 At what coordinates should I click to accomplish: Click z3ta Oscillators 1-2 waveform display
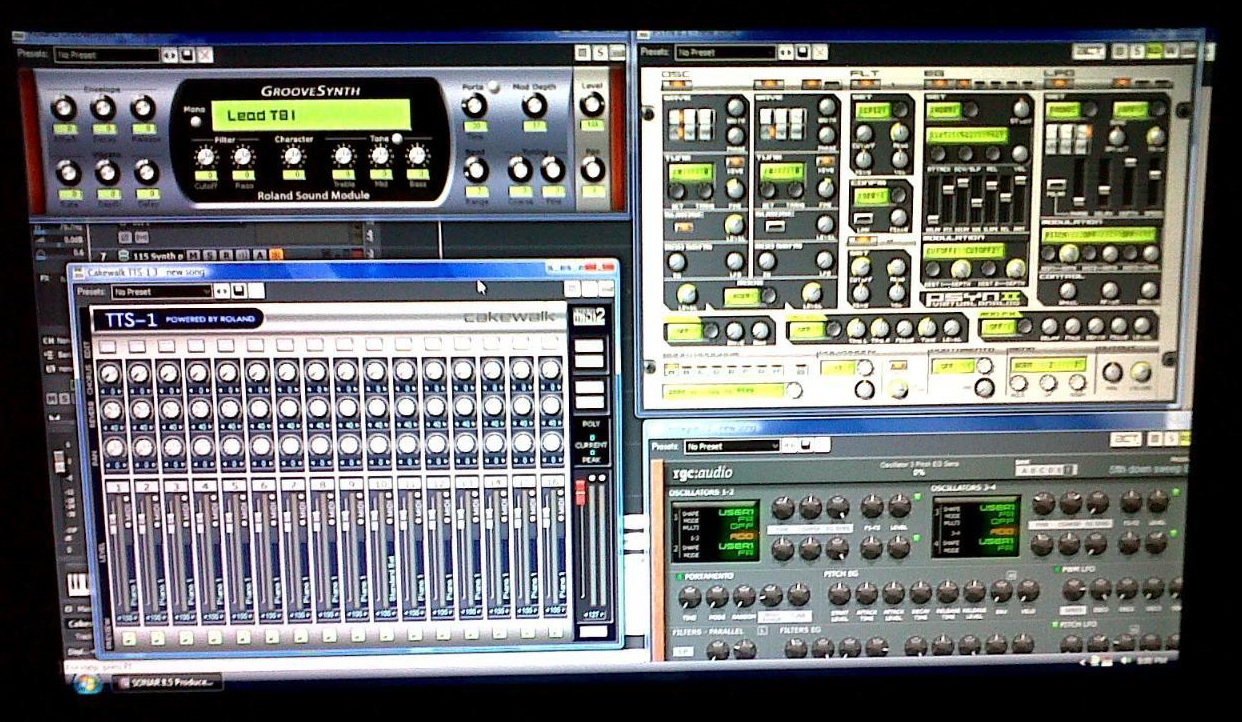pyautogui.click(x=716, y=529)
